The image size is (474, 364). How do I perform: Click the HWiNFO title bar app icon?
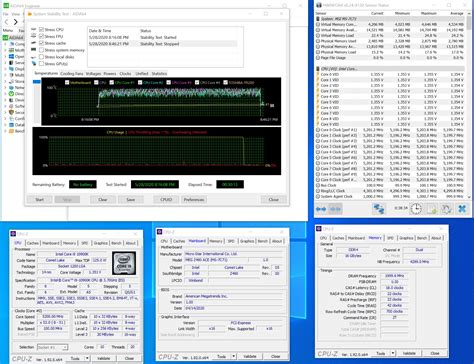[x=319, y=5]
